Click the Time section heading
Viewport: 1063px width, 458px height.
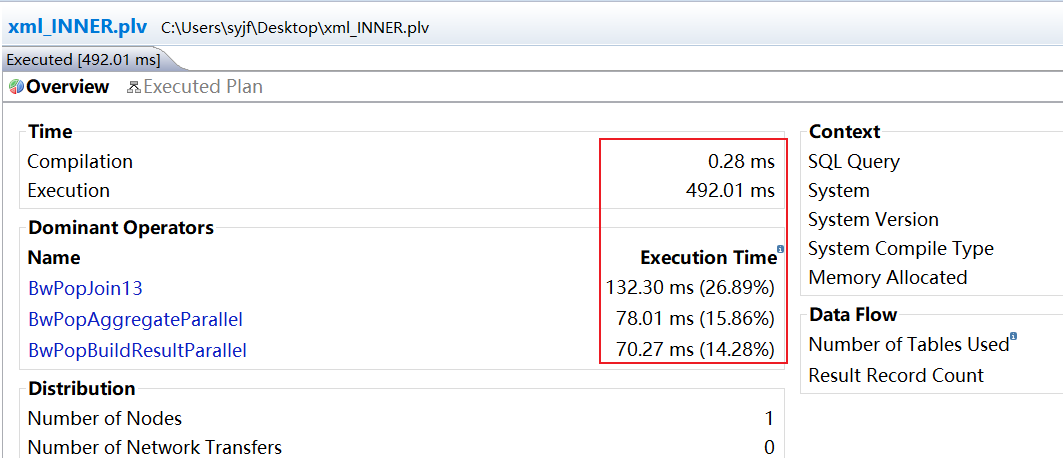(50, 131)
